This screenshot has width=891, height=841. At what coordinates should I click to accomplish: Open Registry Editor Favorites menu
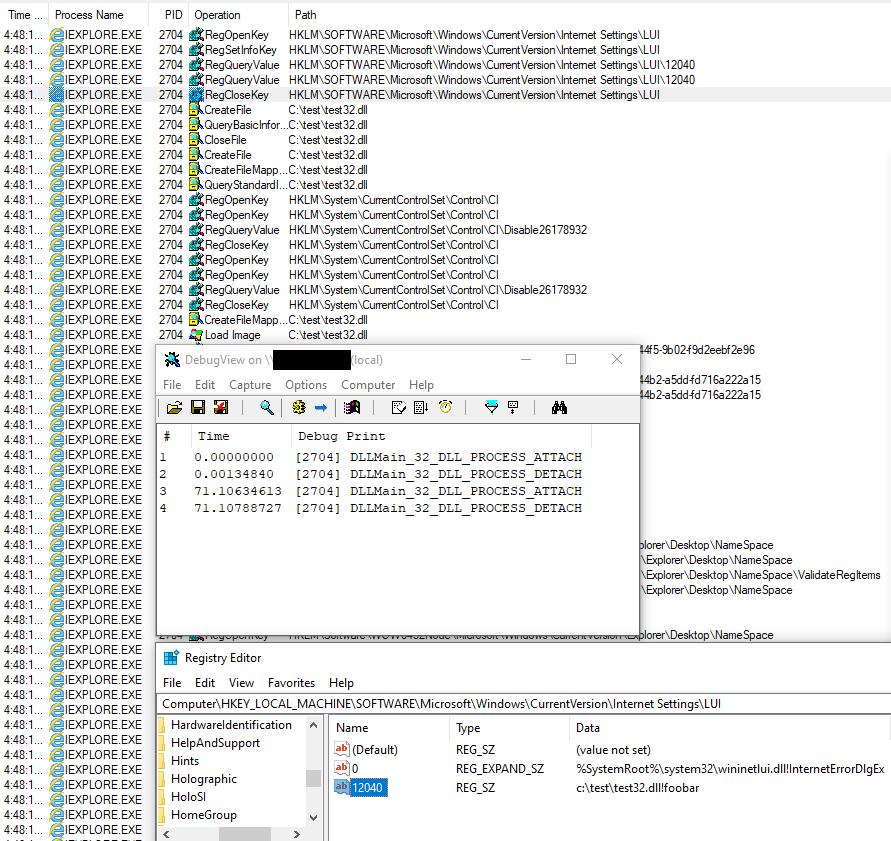click(292, 682)
